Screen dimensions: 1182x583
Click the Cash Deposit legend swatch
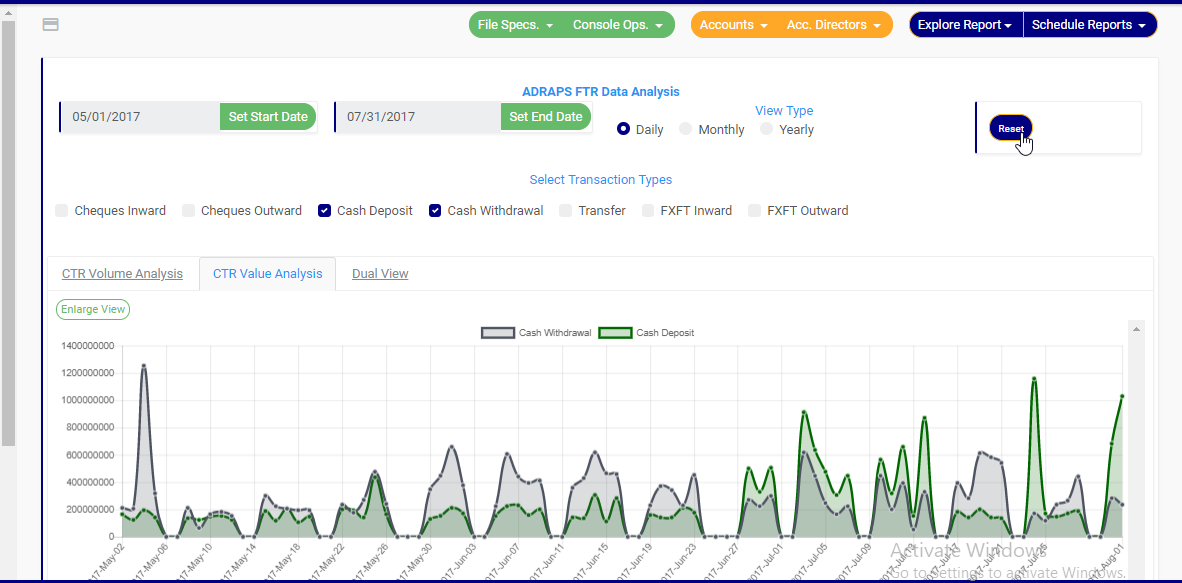click(615, 333)
